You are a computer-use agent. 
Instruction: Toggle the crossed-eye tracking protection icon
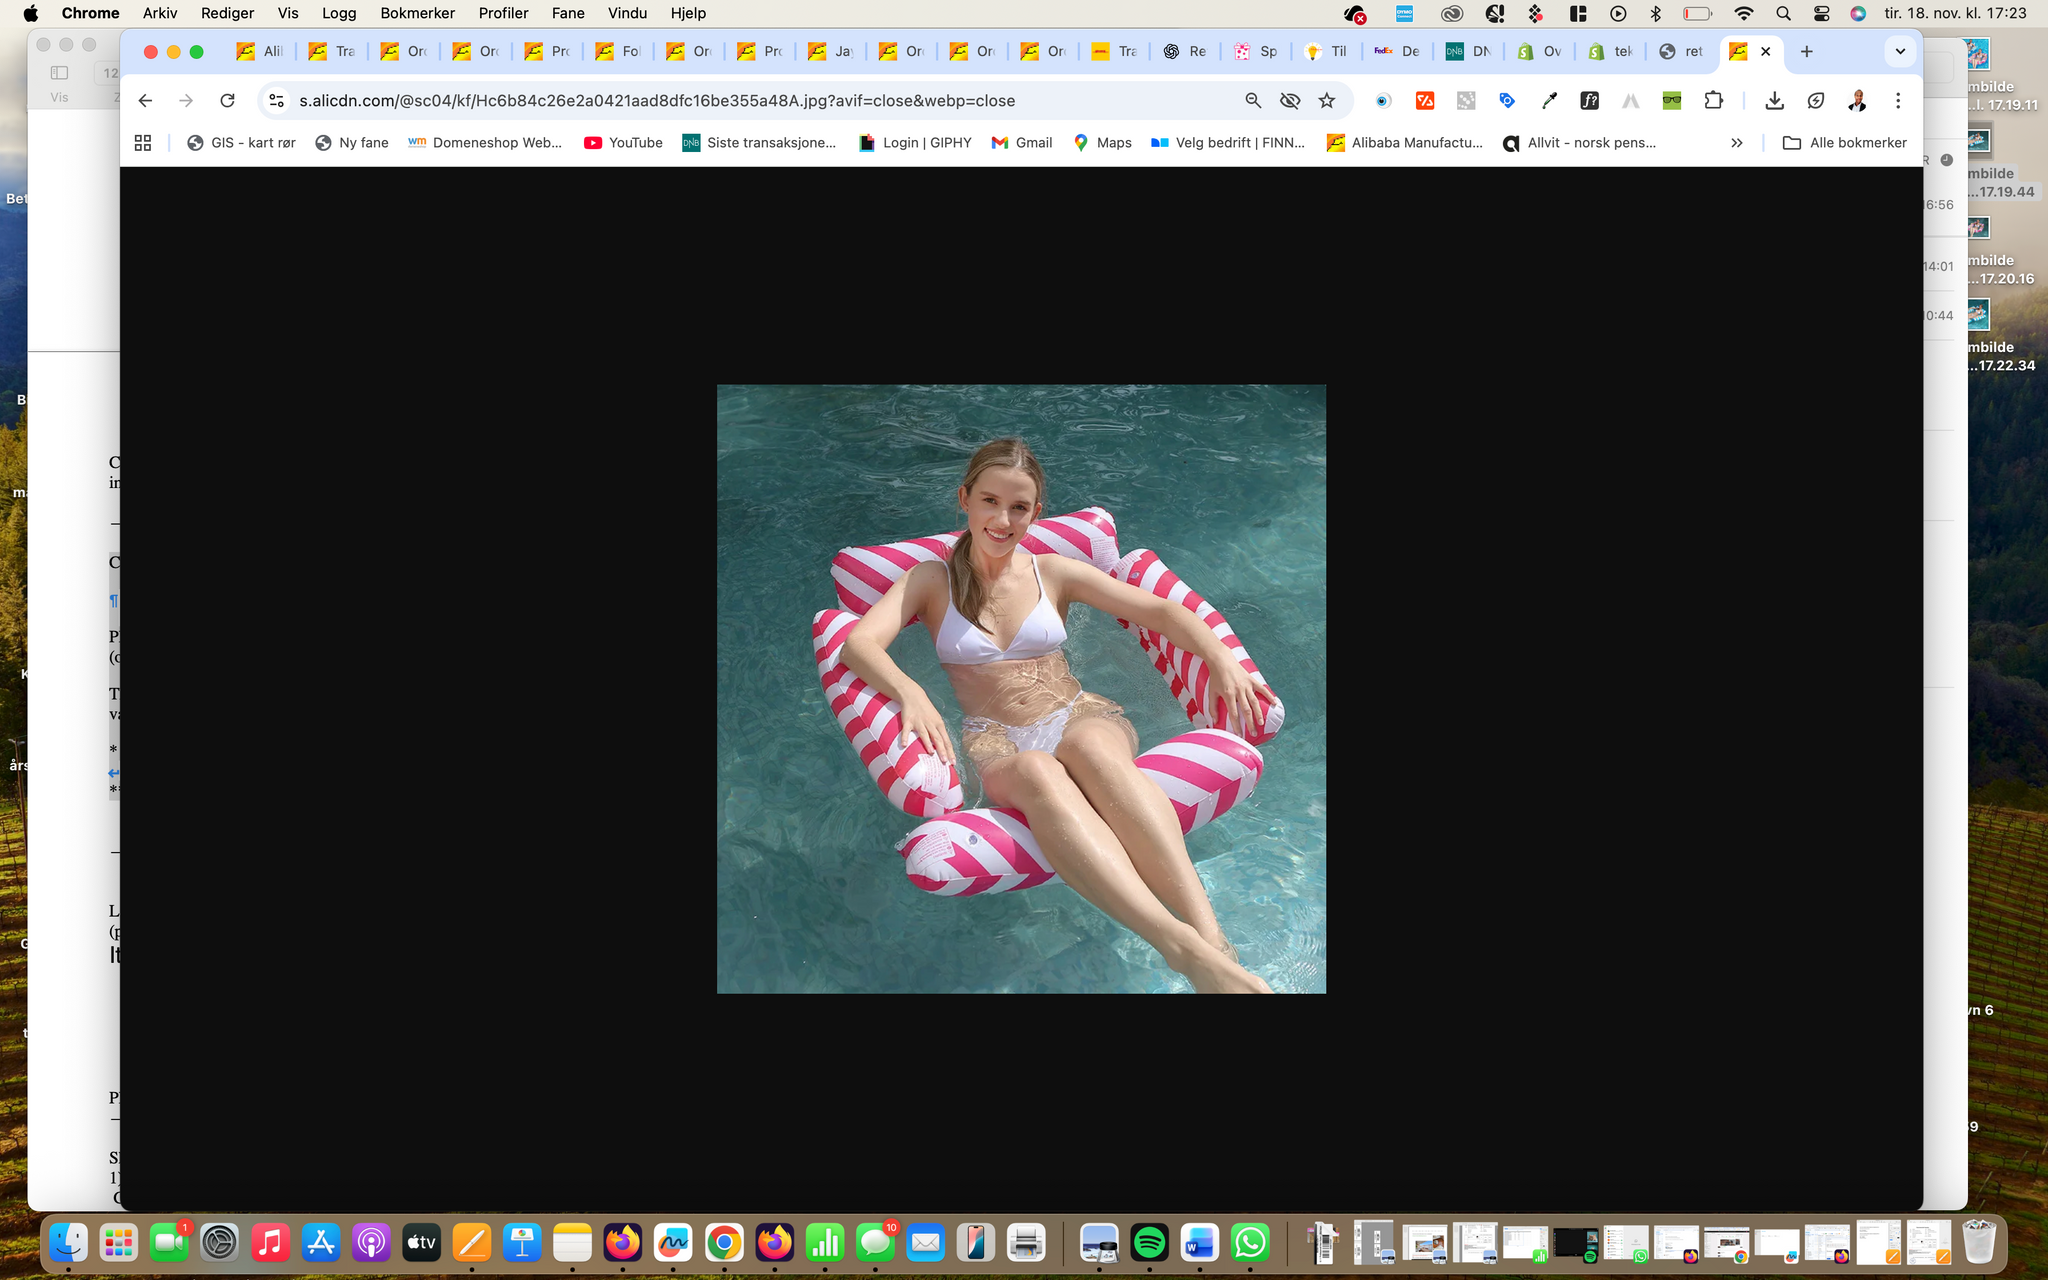[1290, 101]
